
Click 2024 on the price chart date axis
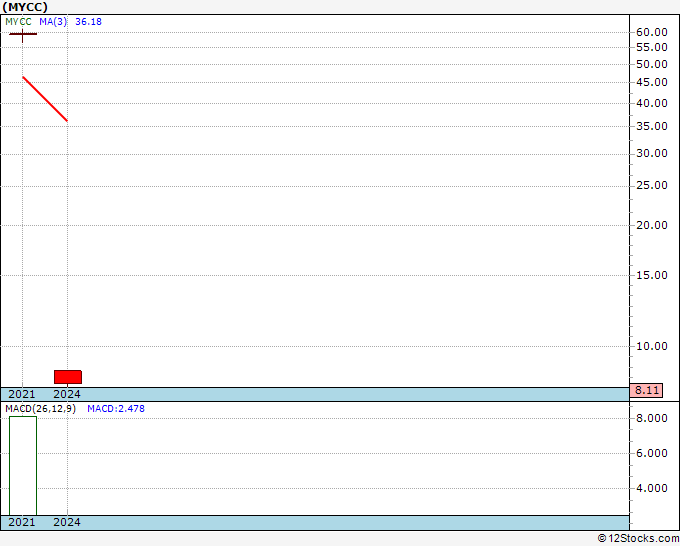coord(67,394)
